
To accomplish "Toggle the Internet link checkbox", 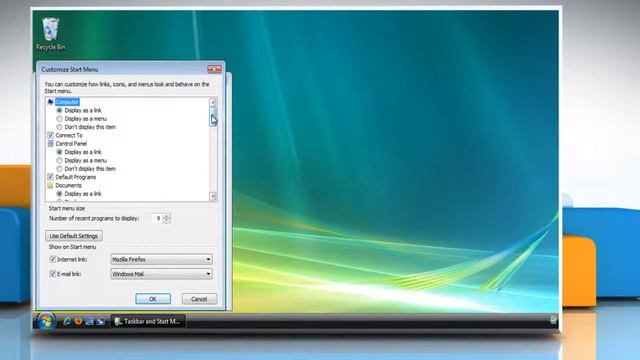I will [53, 259].
